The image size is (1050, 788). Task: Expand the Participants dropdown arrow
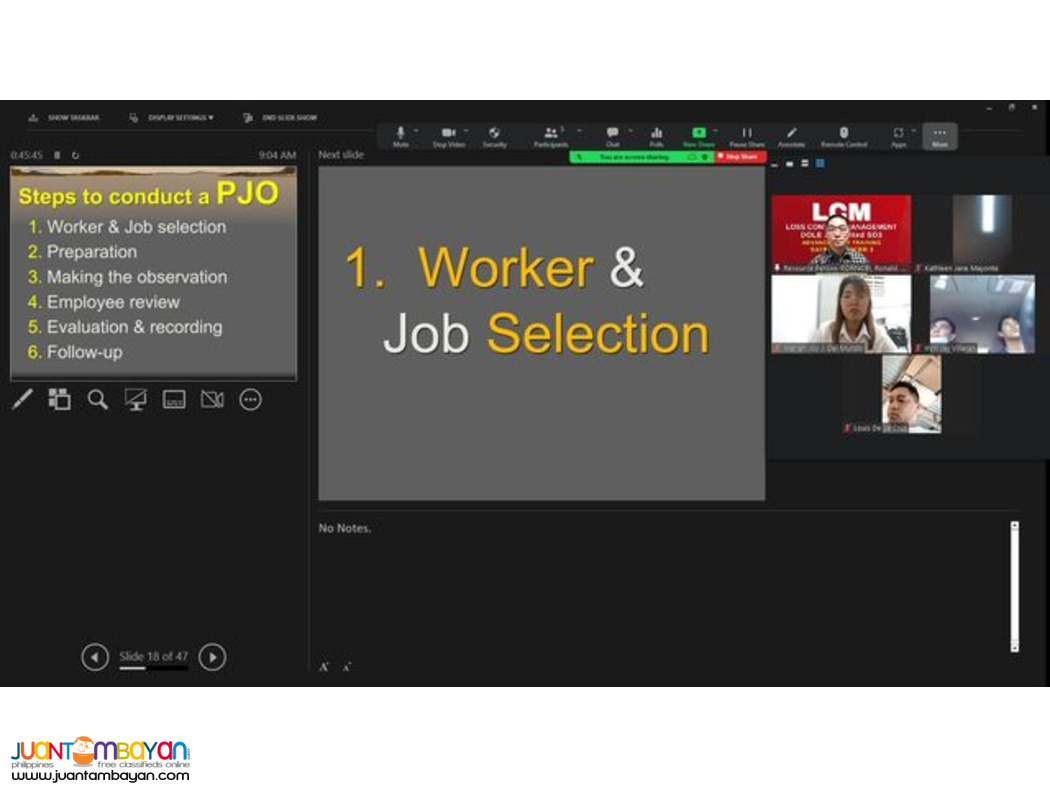[x=578, y=129]
